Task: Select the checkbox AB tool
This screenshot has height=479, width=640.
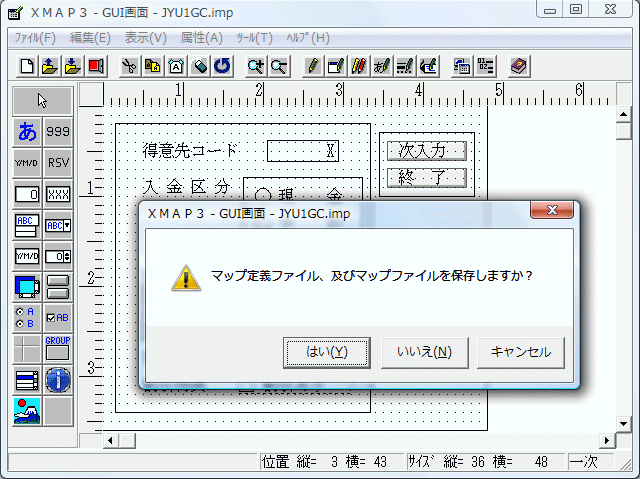Action: click(x=58, y=318)
